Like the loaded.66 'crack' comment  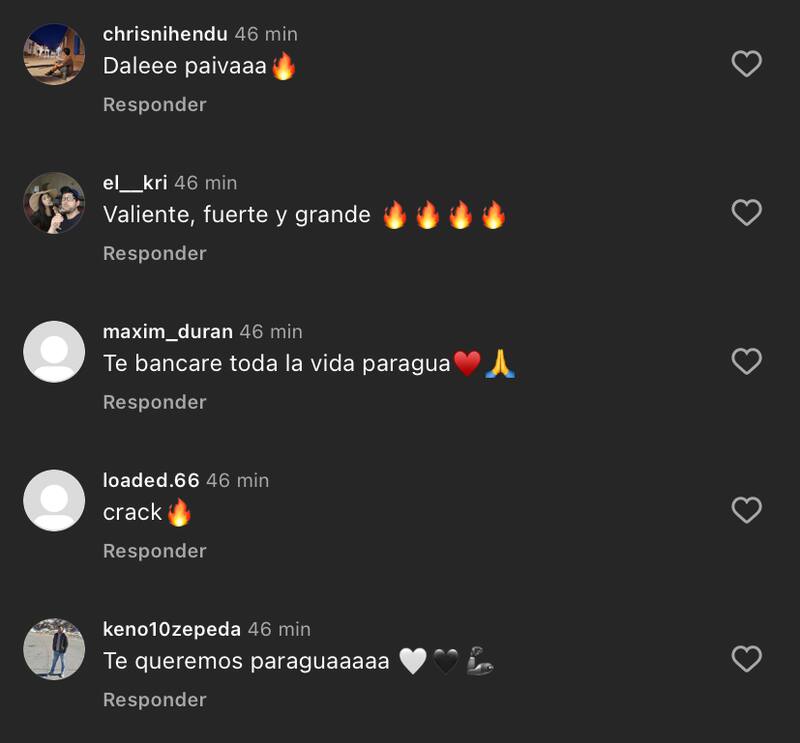point(746,510)
